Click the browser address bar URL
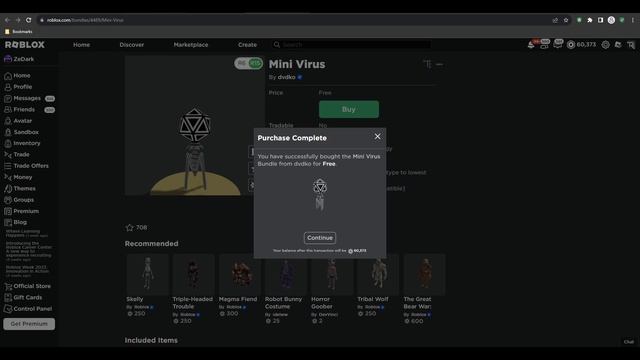 pyautogui.click(x=85, y=20)
